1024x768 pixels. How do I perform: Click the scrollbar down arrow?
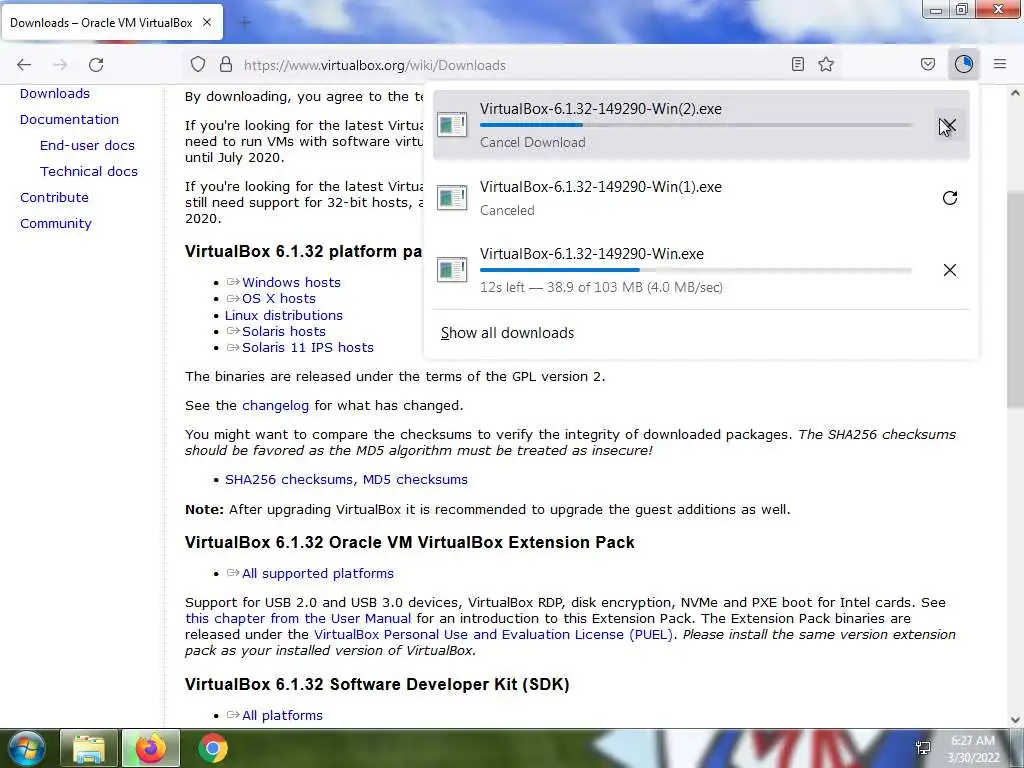(1015, 719)
